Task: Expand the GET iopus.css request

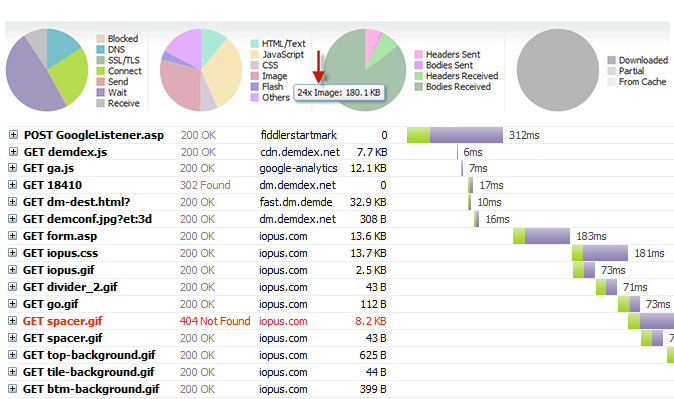Action: 12,253
